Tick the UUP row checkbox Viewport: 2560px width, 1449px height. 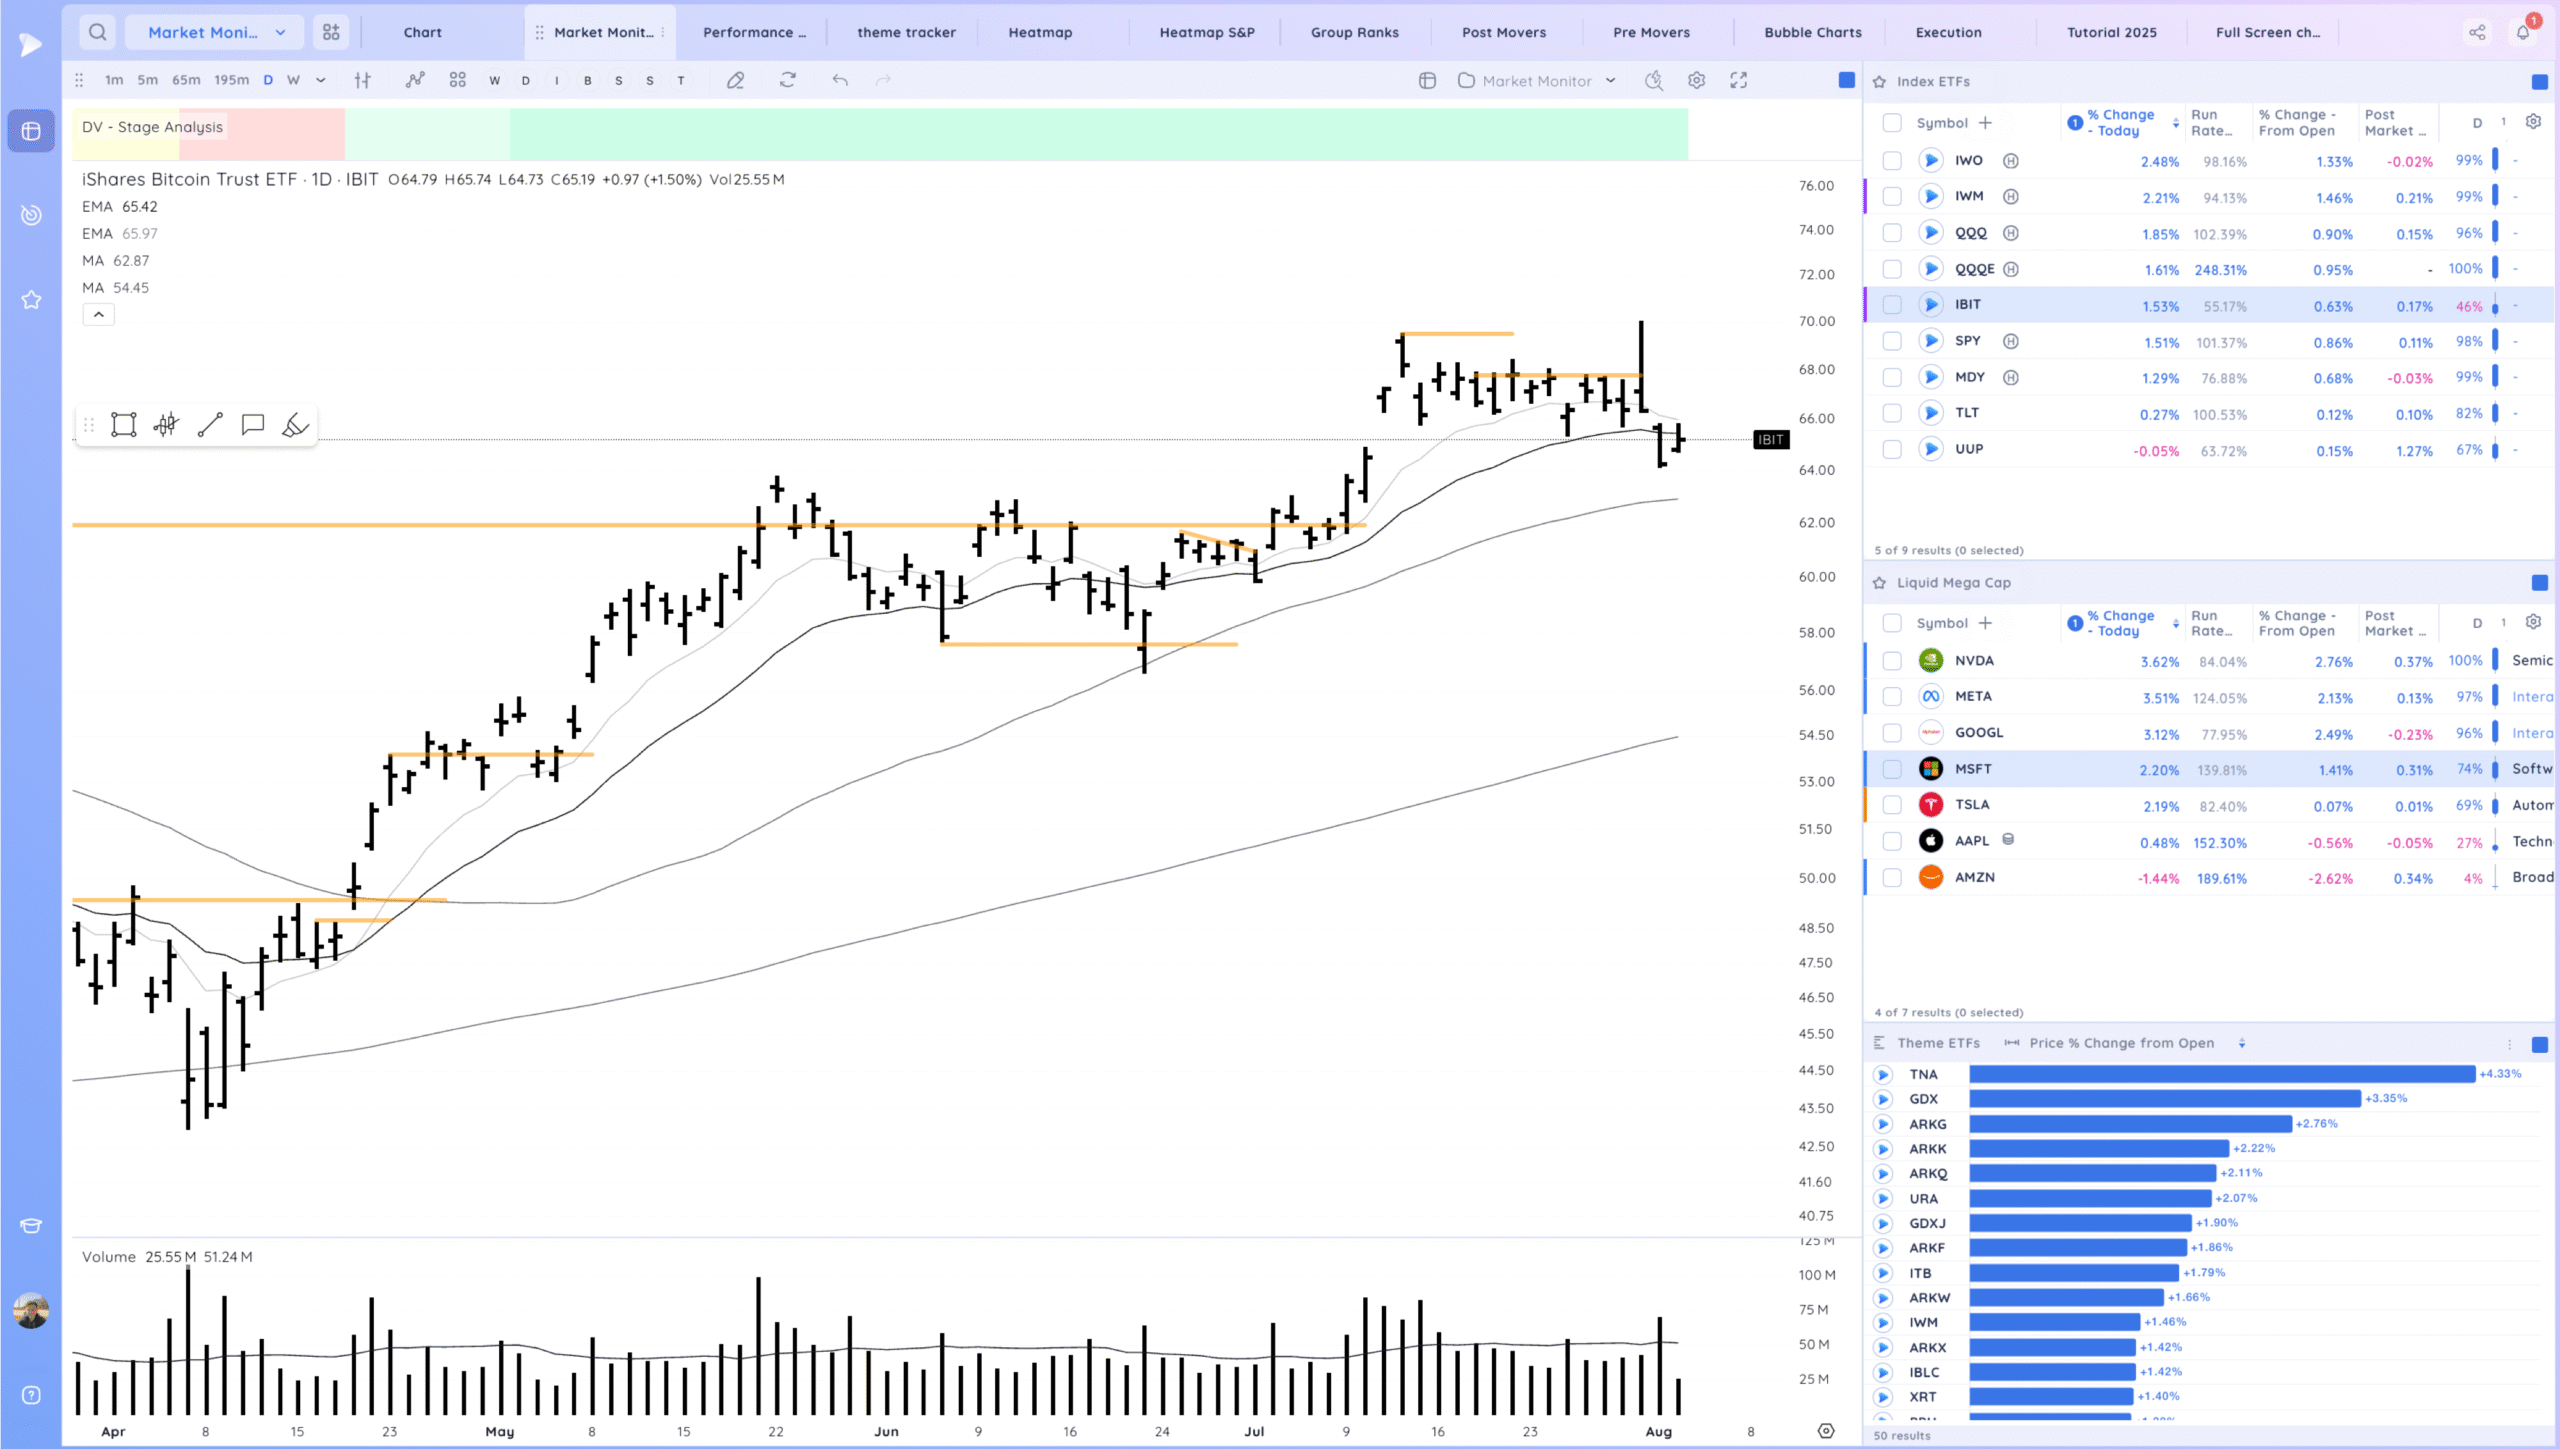(1892, 449)
